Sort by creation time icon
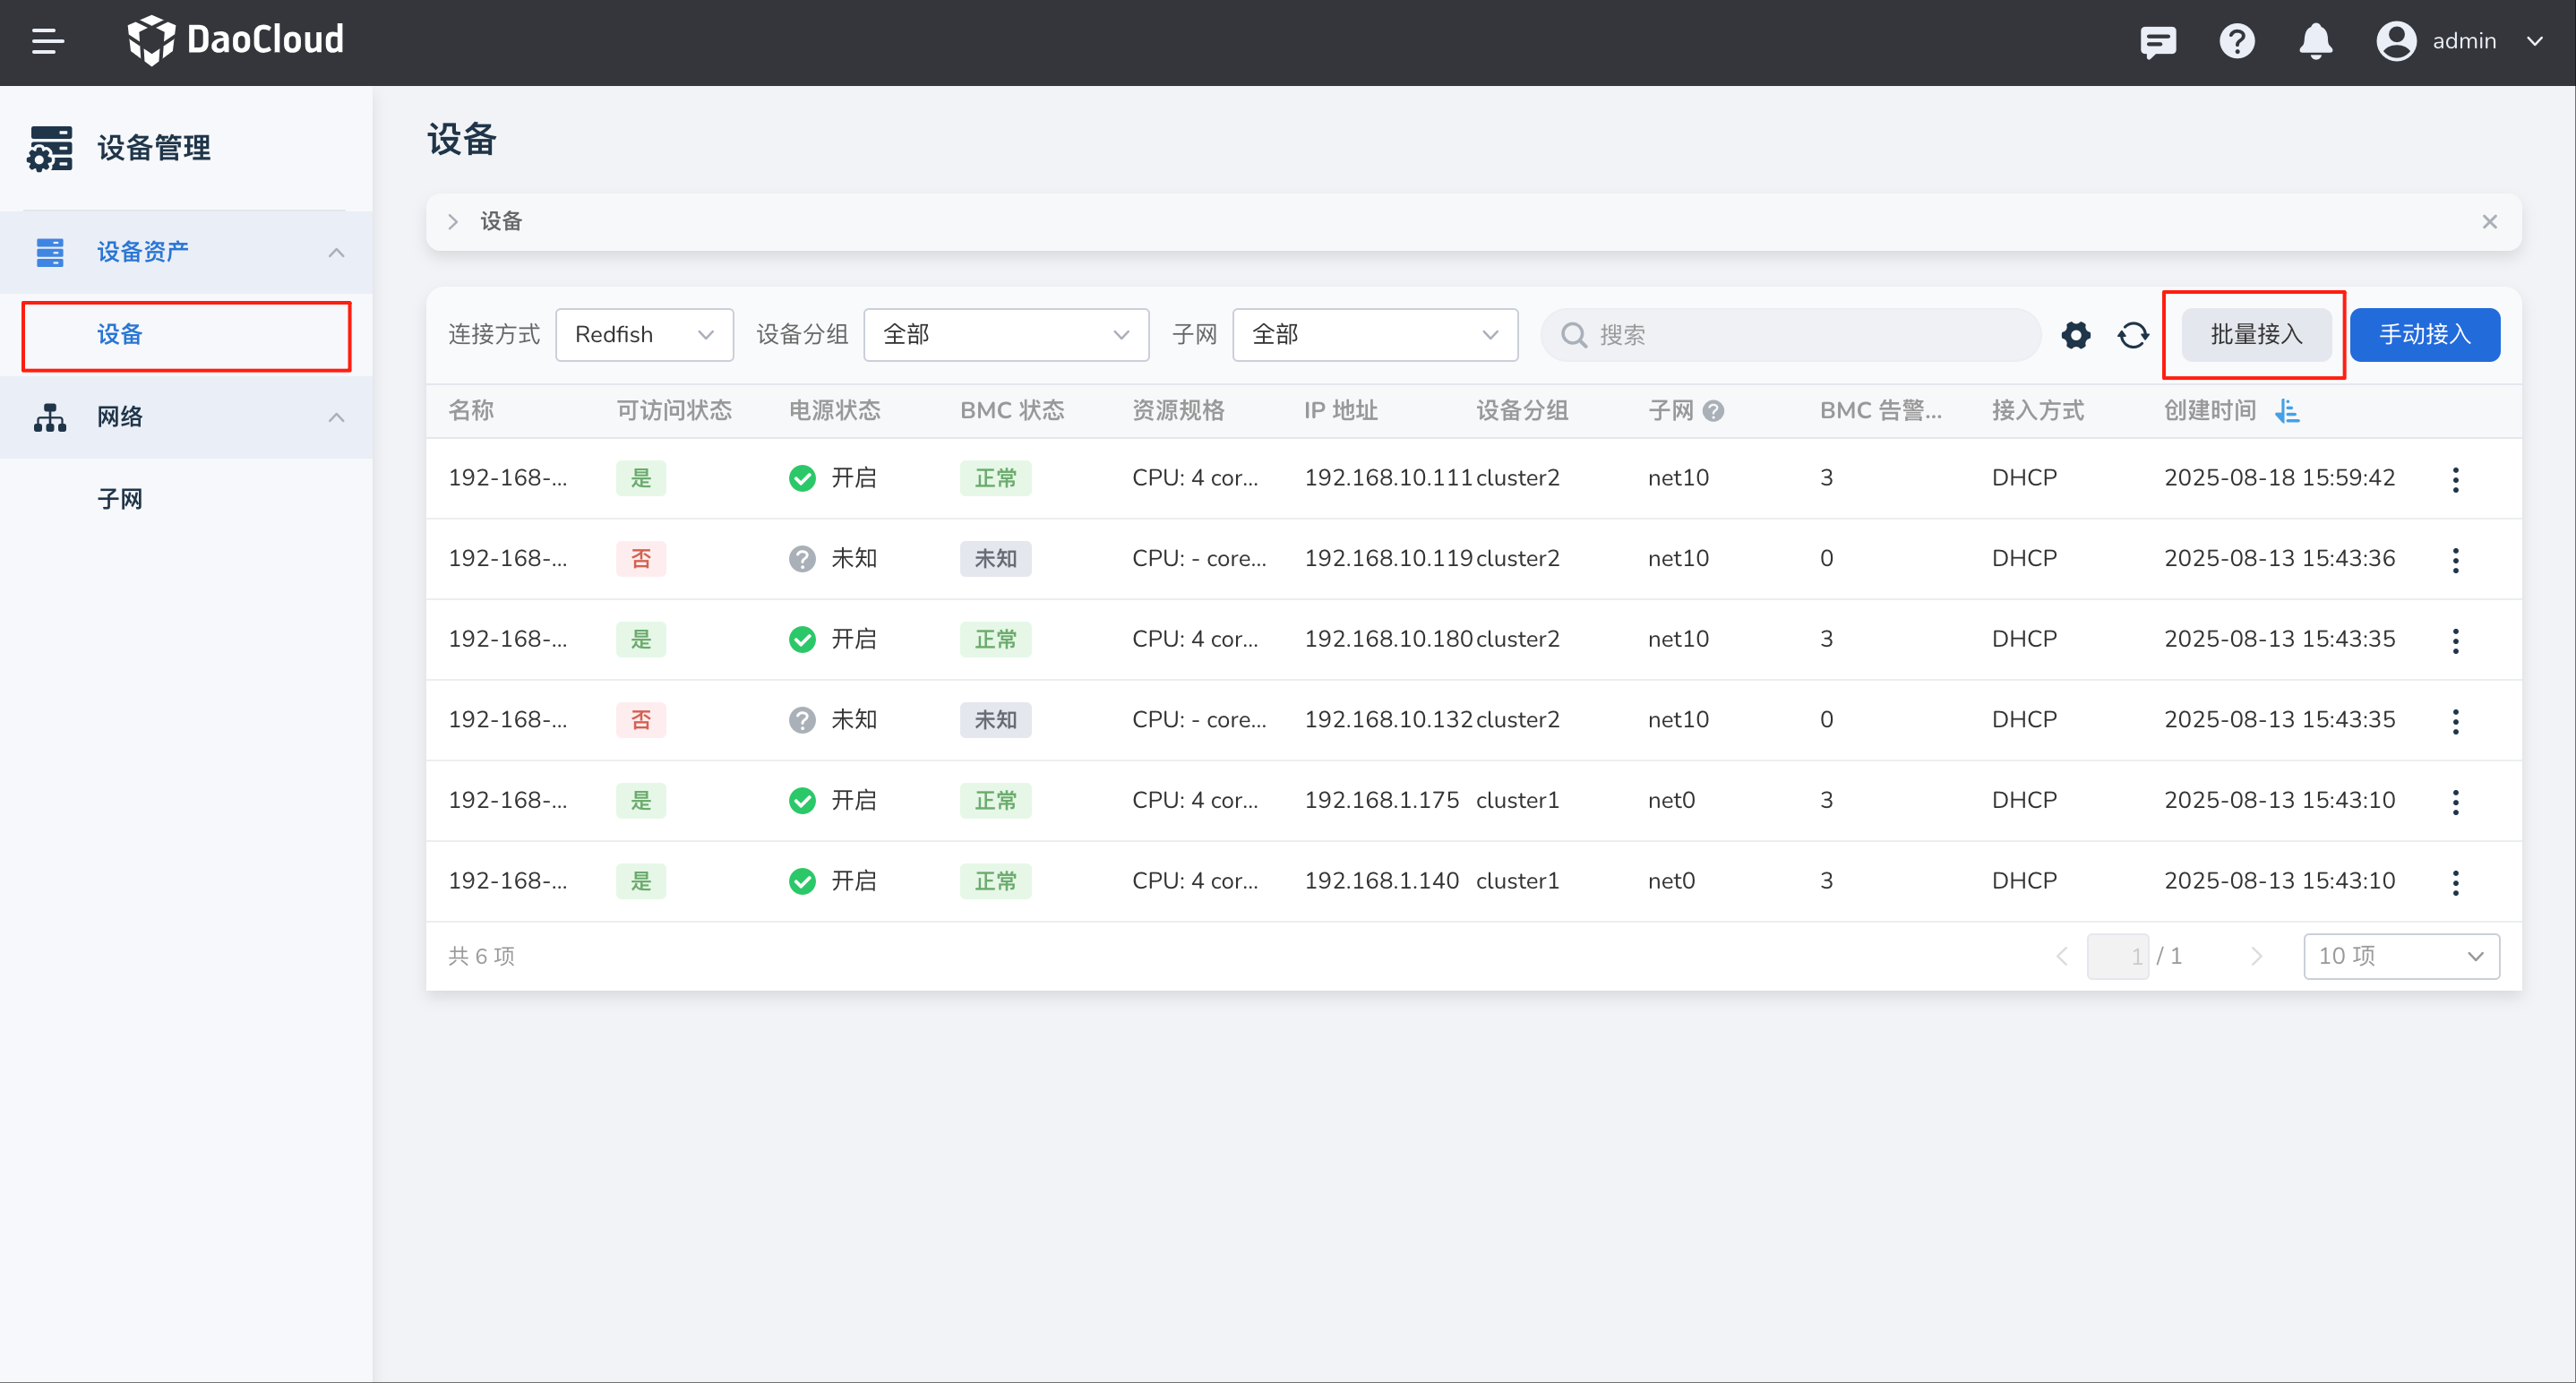The width and height of the screenshot is (2576, 1383). tap(2287, 410)
